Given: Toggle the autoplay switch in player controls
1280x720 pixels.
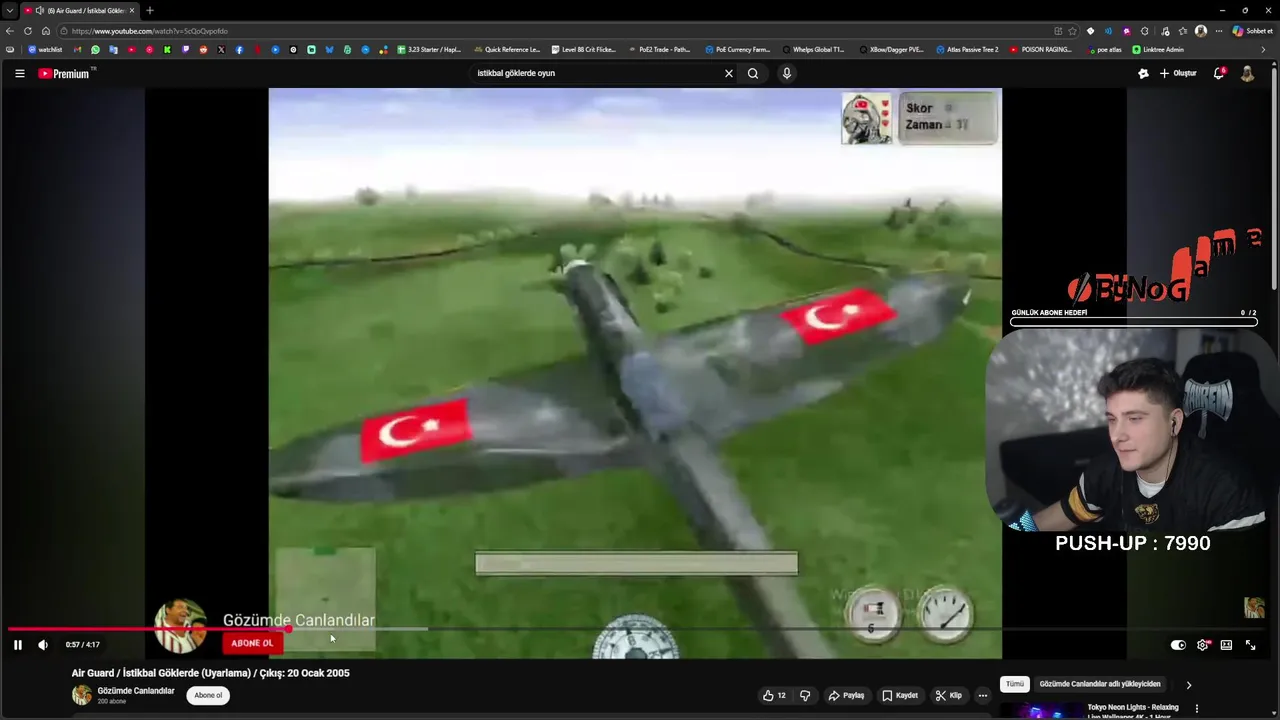Looking at the screenshot, I should point(1178,645).
